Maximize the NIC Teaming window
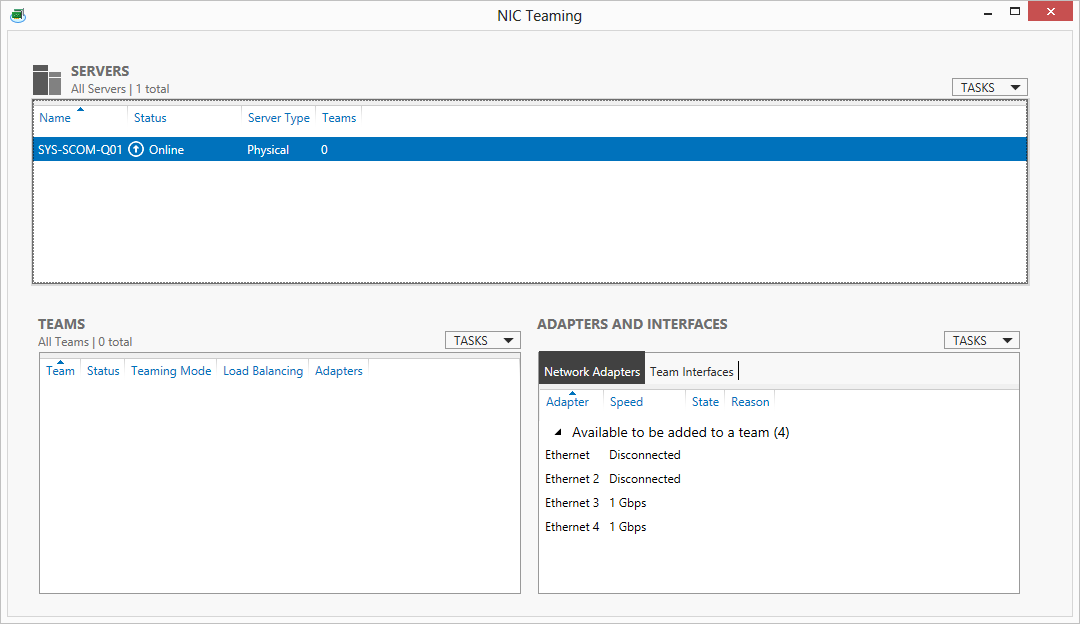 click(1015, 12)
